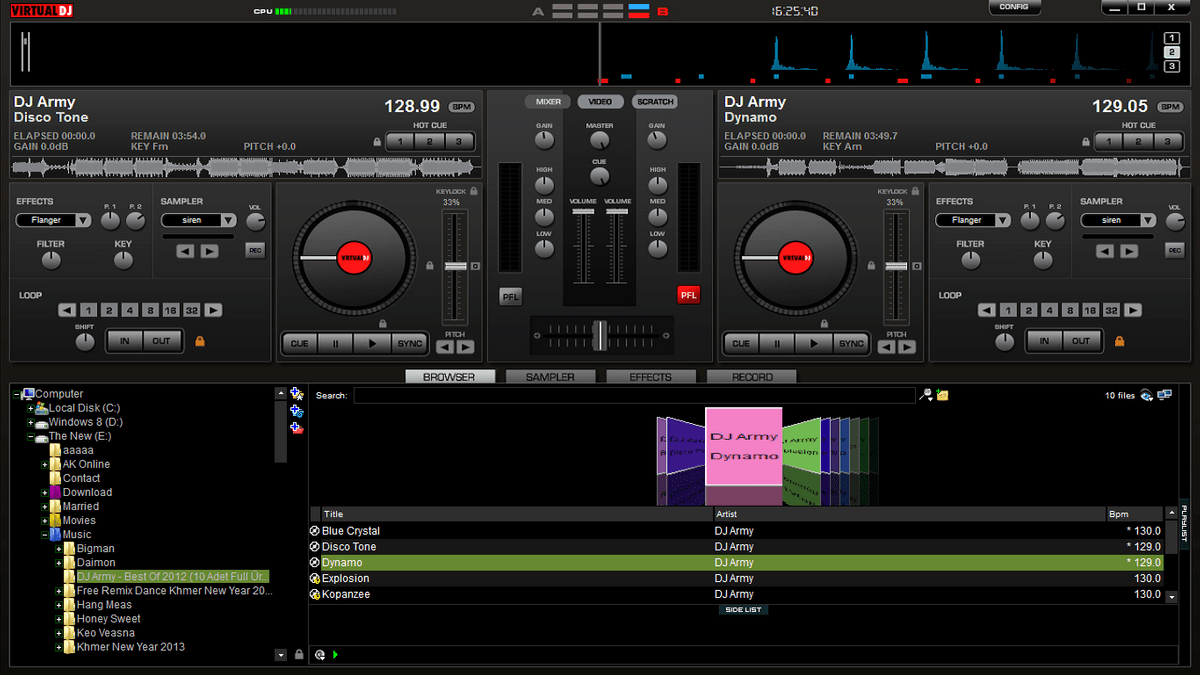Create a favorite folder with the star-plus icon
The image size is (1200, 675).
(x=296, y=393)
